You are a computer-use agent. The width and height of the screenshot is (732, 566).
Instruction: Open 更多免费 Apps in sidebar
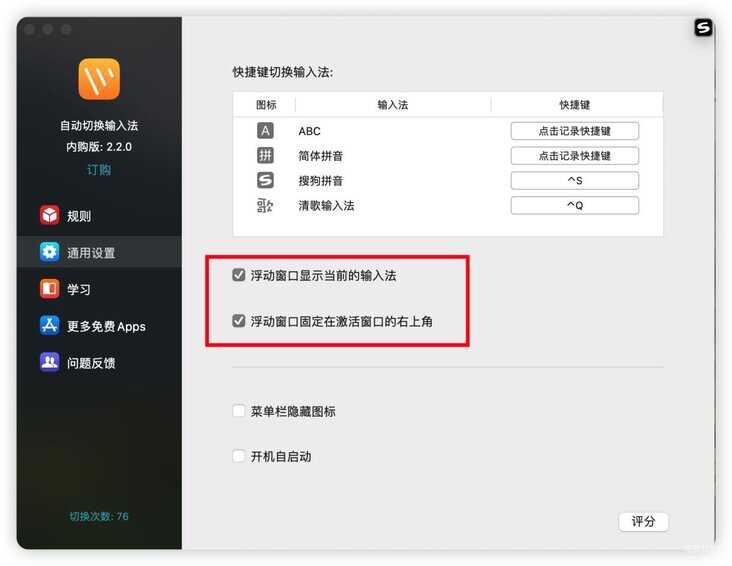pos(99,325)
